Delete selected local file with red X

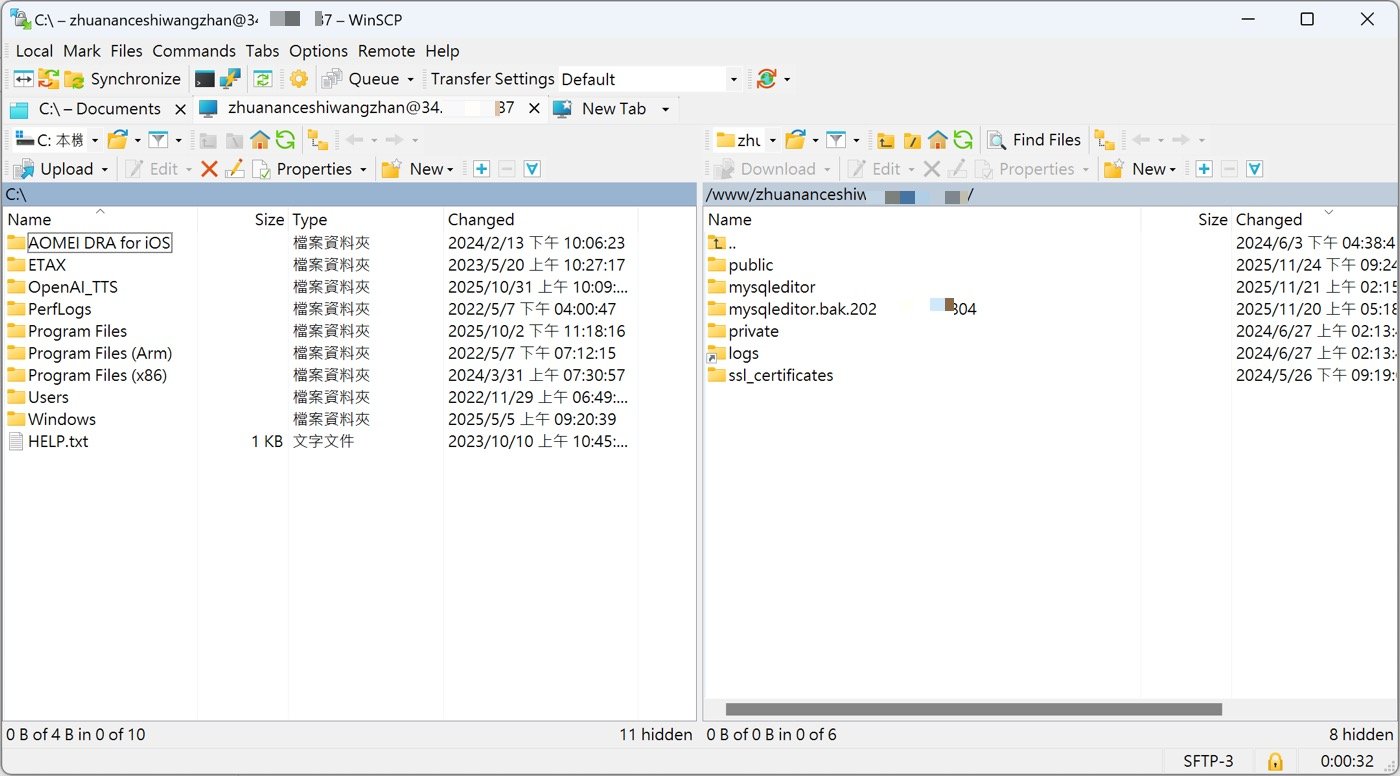click(x=209, y=169)
